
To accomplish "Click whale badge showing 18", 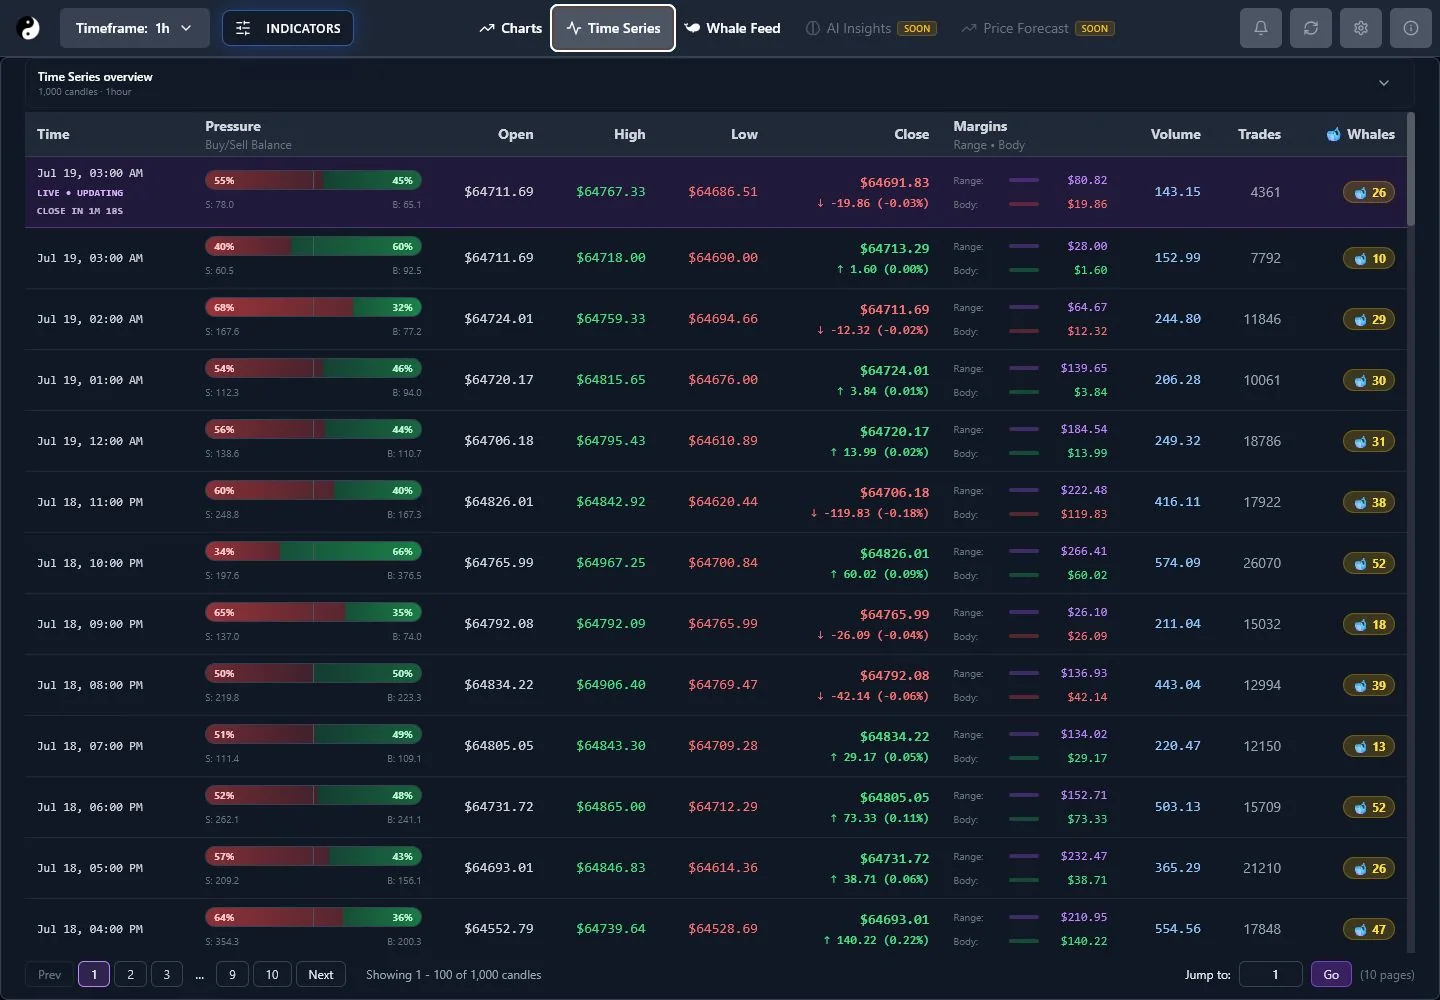I will [x=1369, y=624].
